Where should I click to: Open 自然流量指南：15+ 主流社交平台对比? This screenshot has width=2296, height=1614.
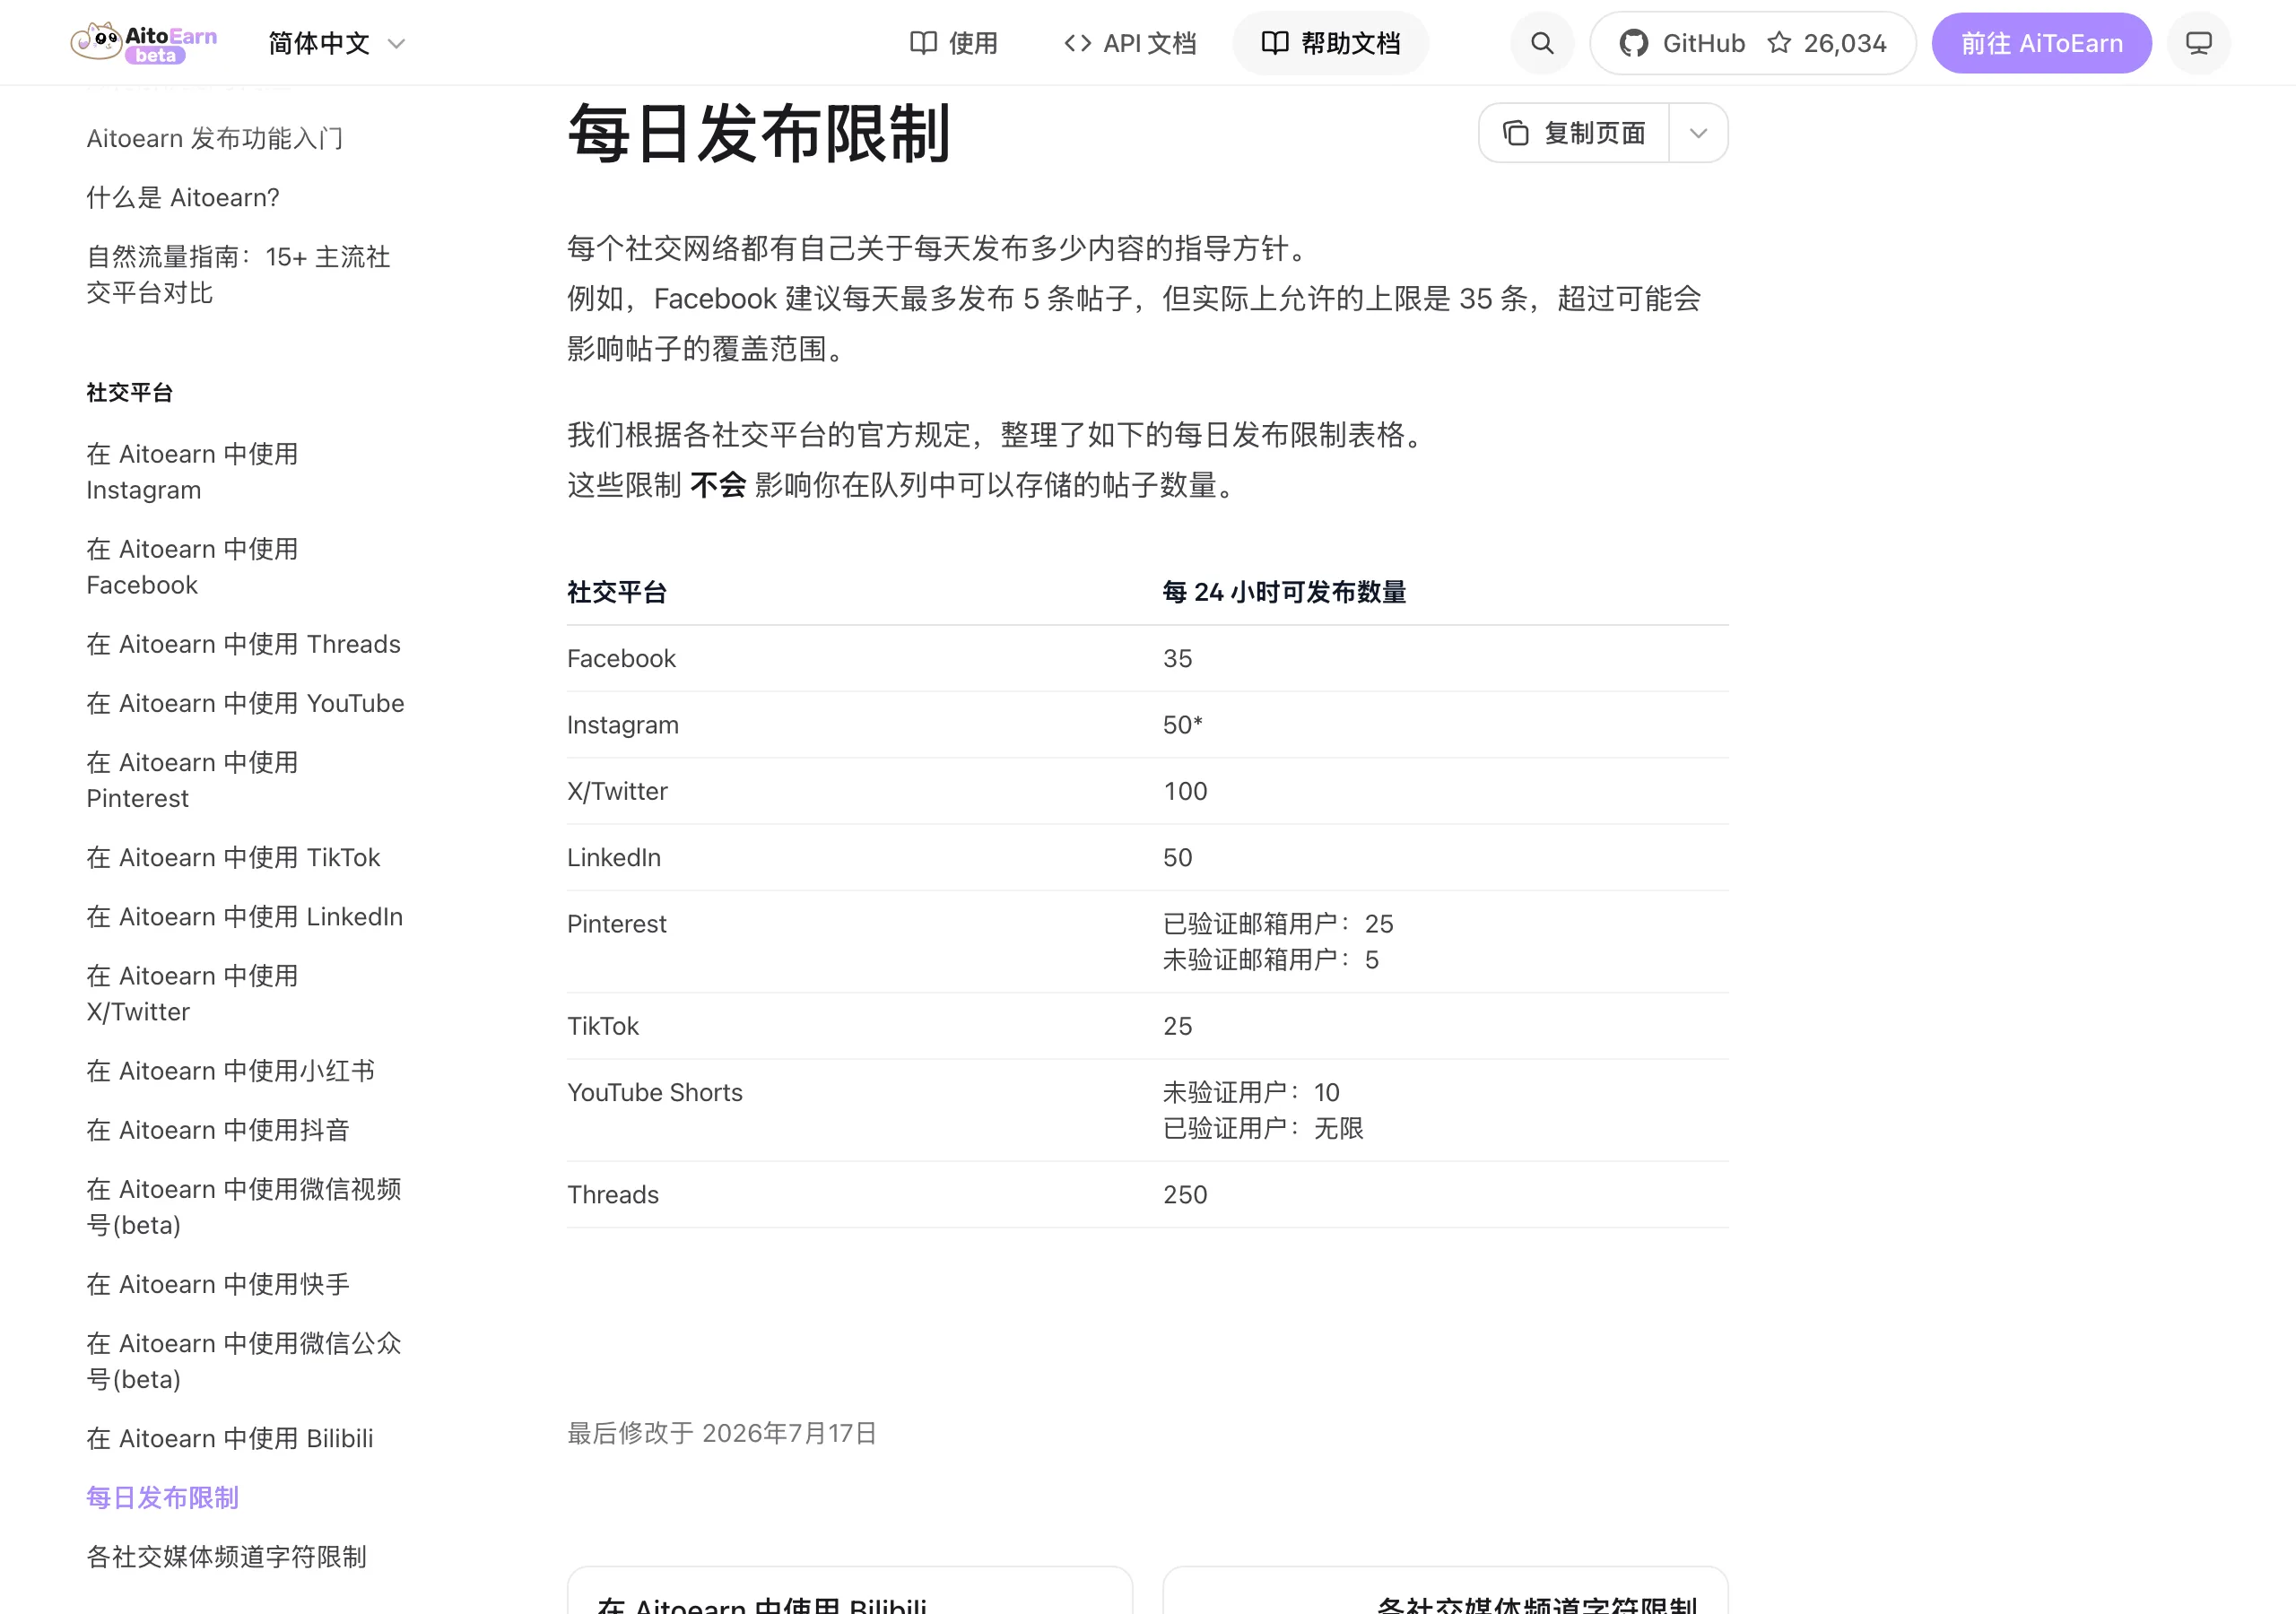coord(238,274)
